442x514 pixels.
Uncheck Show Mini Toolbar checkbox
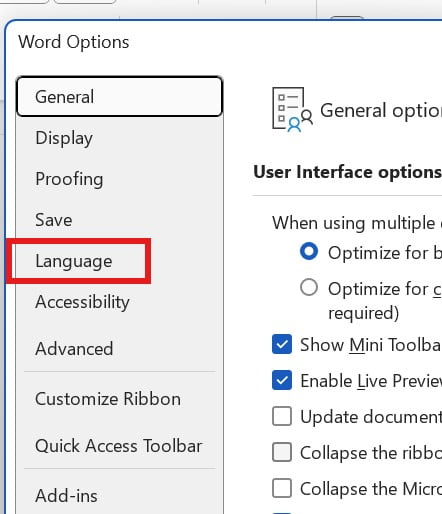pyautogui.click(x=282, y=344)
